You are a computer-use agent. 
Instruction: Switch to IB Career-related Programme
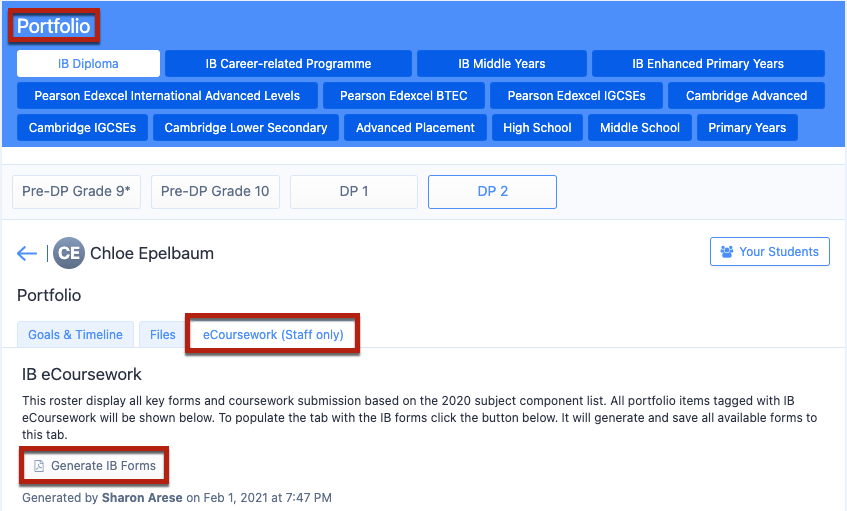288,64
